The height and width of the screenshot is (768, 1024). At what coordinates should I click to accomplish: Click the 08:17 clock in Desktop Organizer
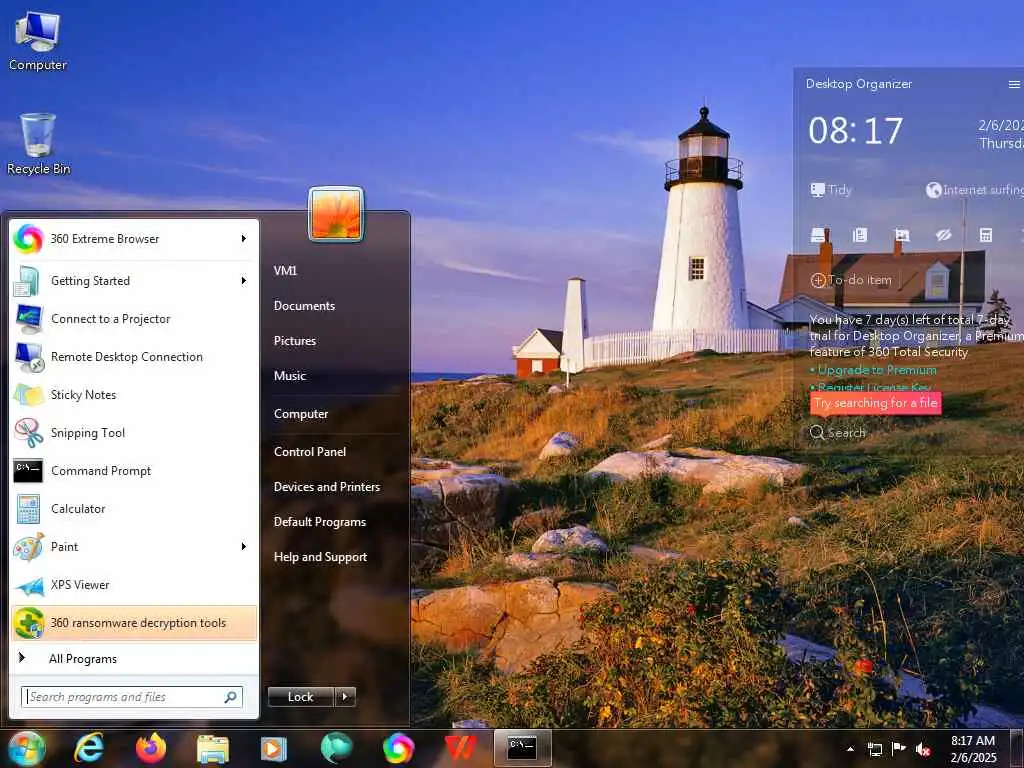click(856, 131)
